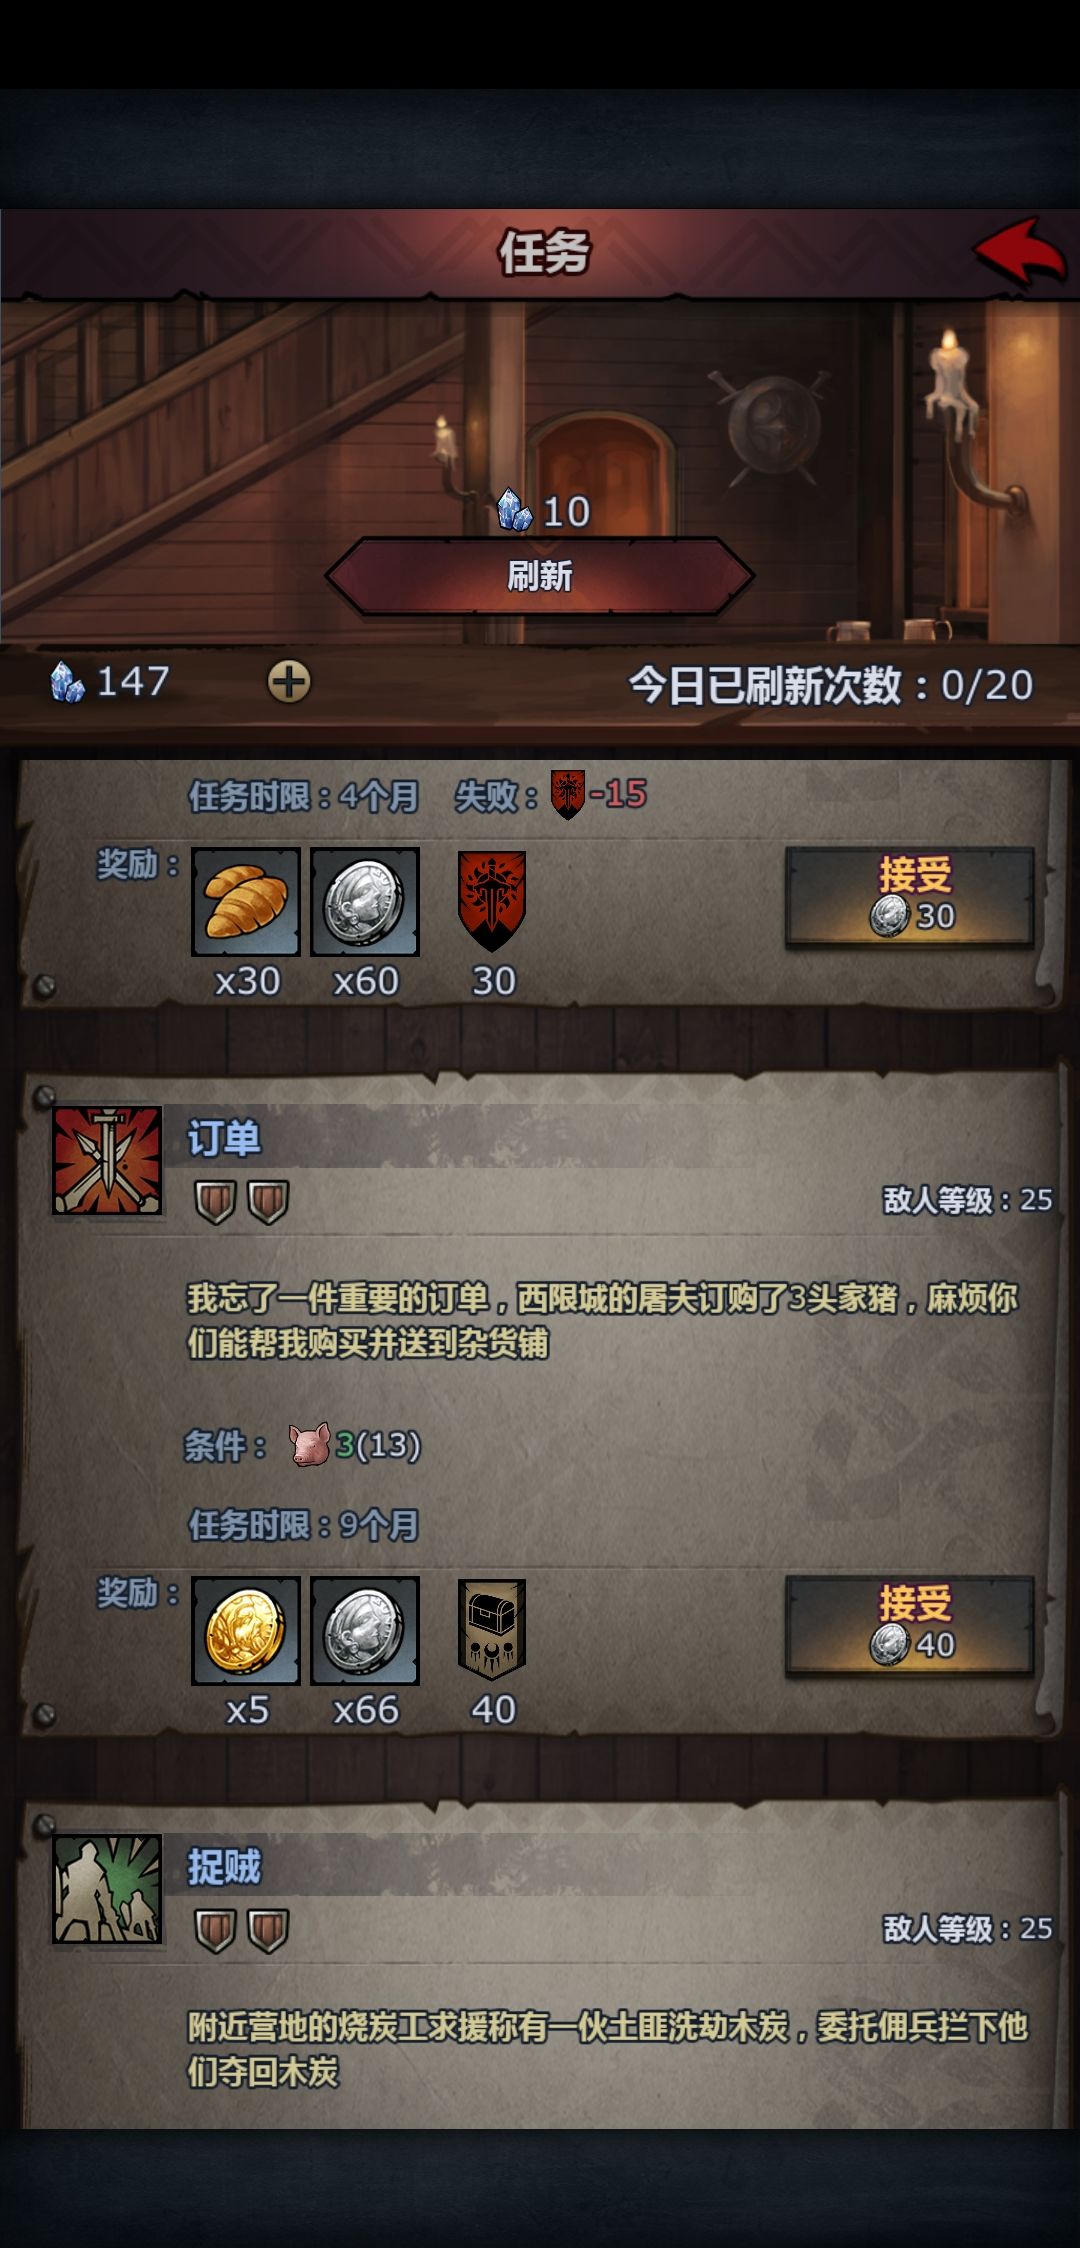Tap the 捉贼 quest title
The height and width of the screenshot is (2248, 1080).
coord(224,1867)
